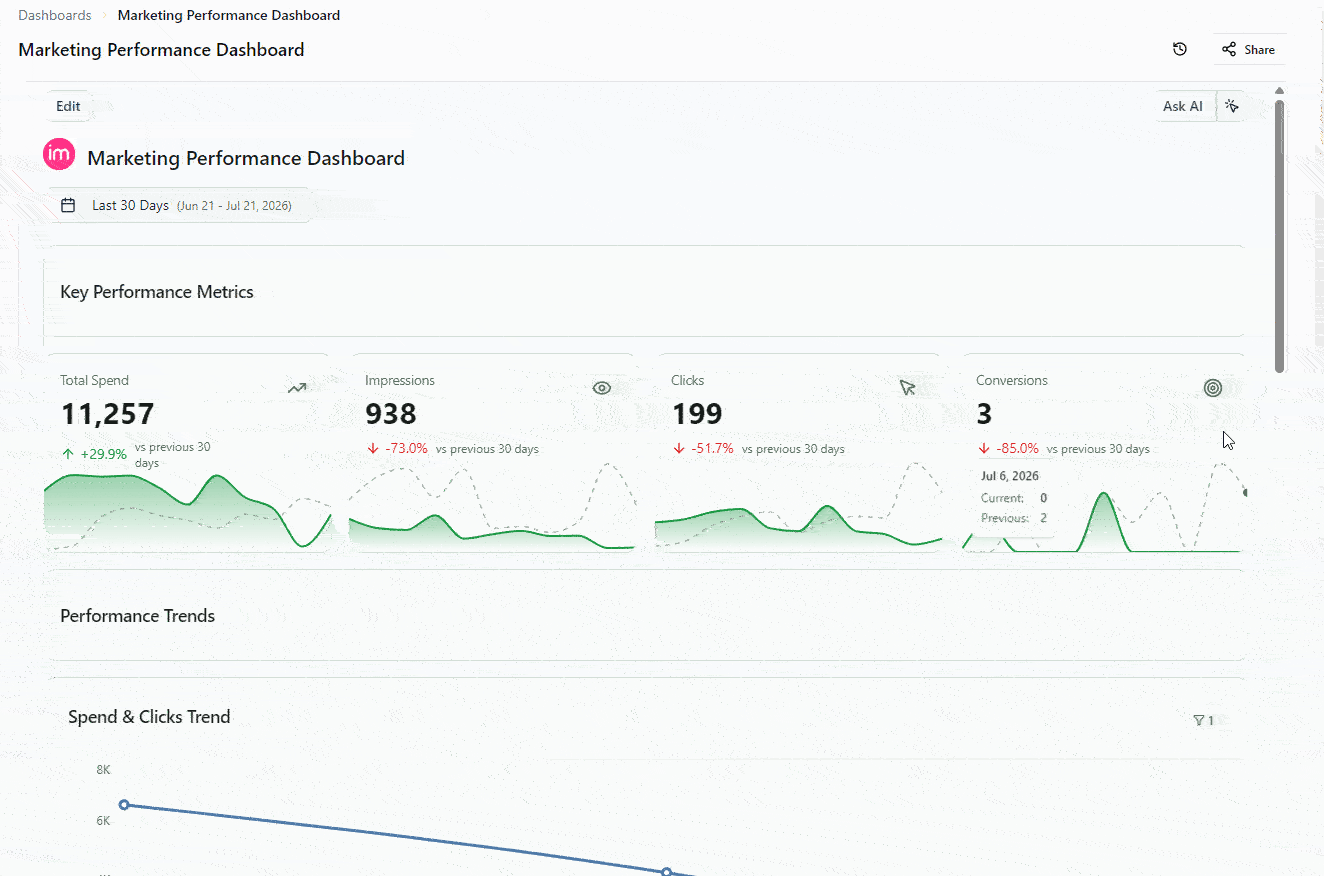Click the Clicks value 199
Screen dimensions: 1324x876
click(697, 413)
